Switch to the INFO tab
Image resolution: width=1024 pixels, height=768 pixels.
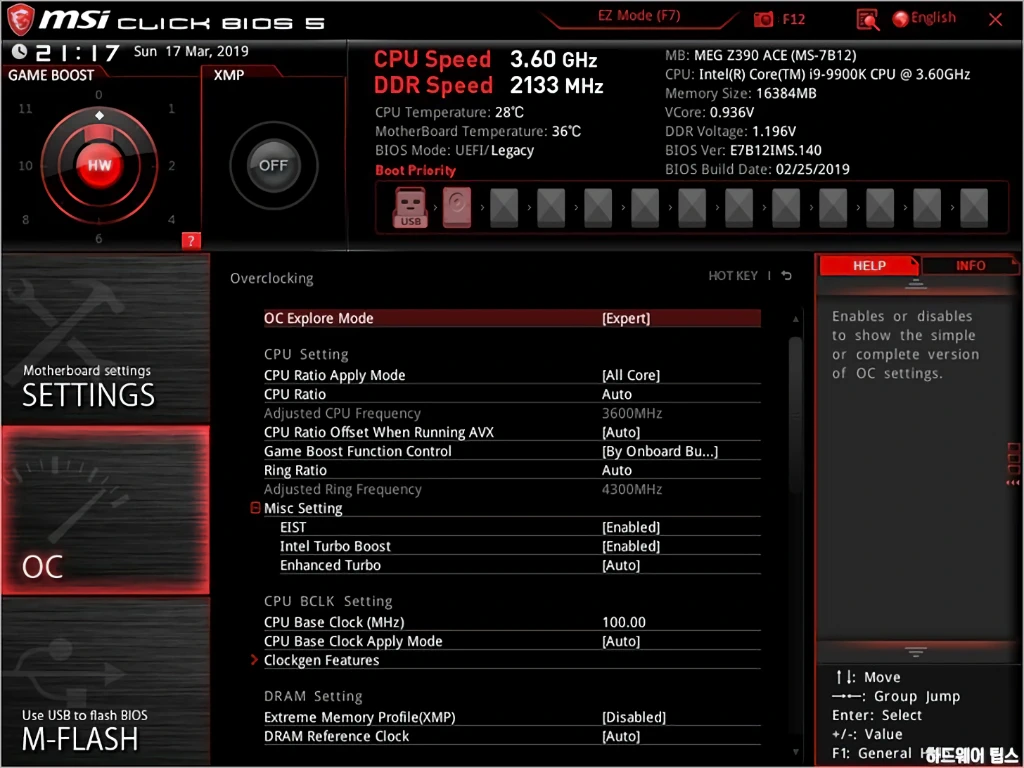pyautogui.click(x=970, y=266)
